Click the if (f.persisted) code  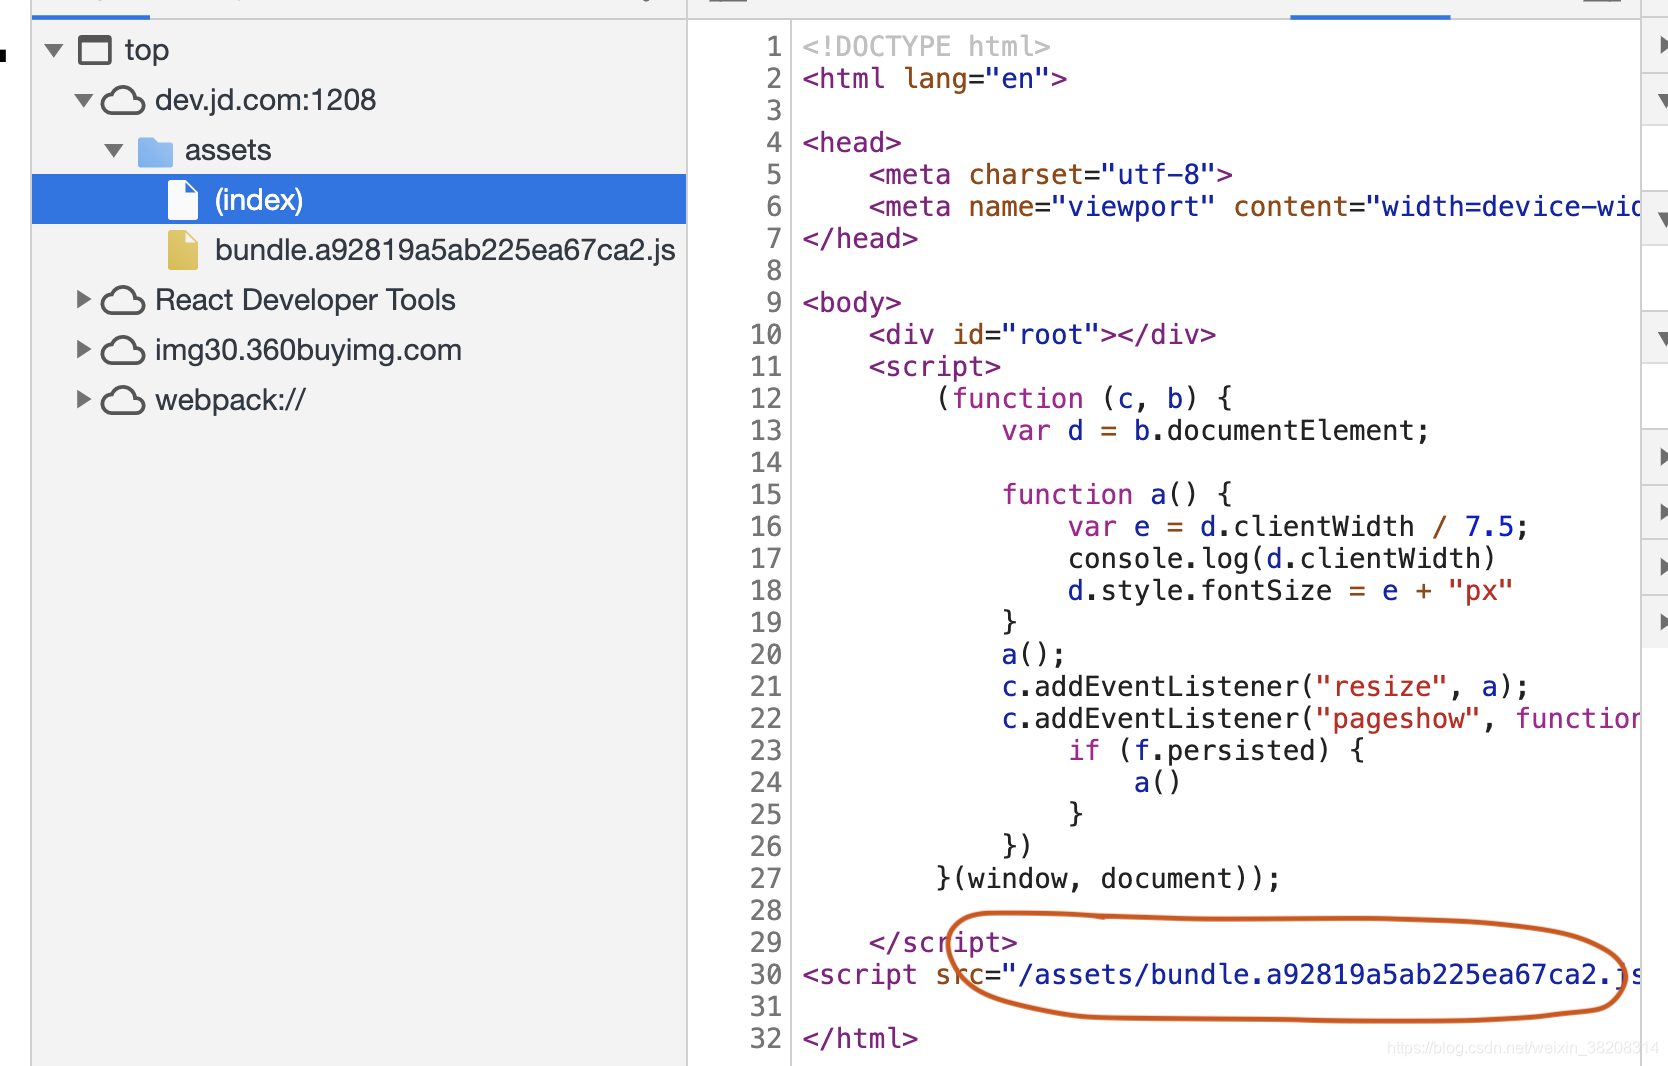coord(1216,750)
